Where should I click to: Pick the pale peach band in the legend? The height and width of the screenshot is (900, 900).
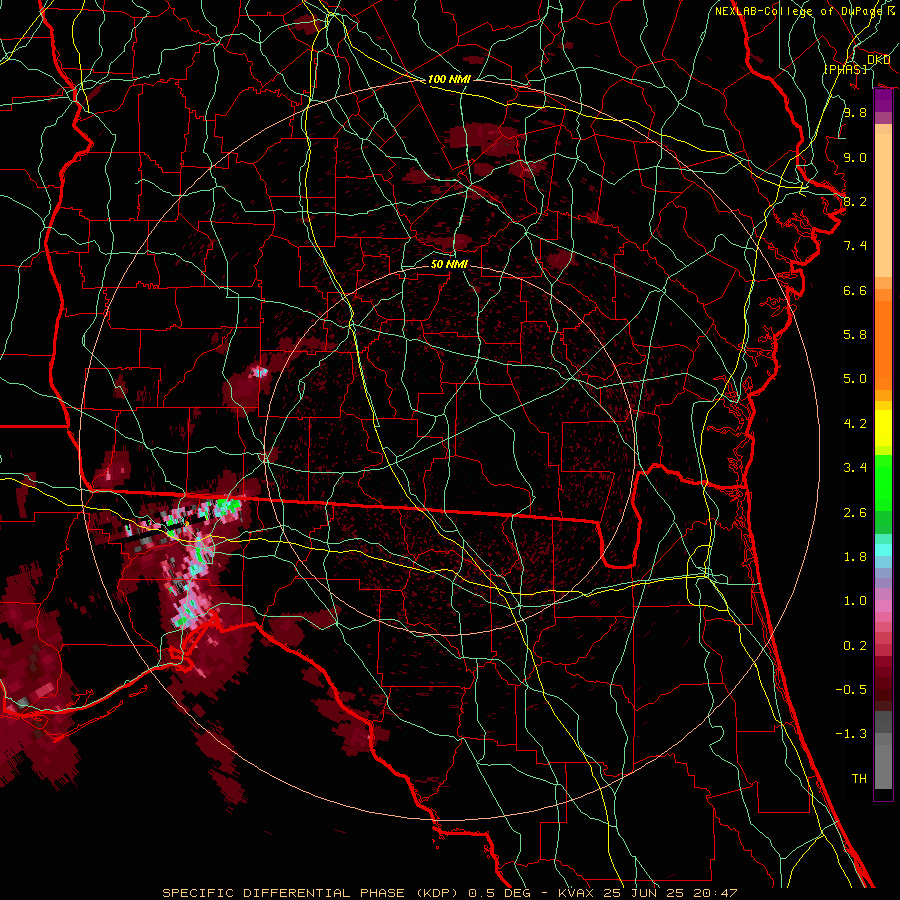tap(883, 205)
